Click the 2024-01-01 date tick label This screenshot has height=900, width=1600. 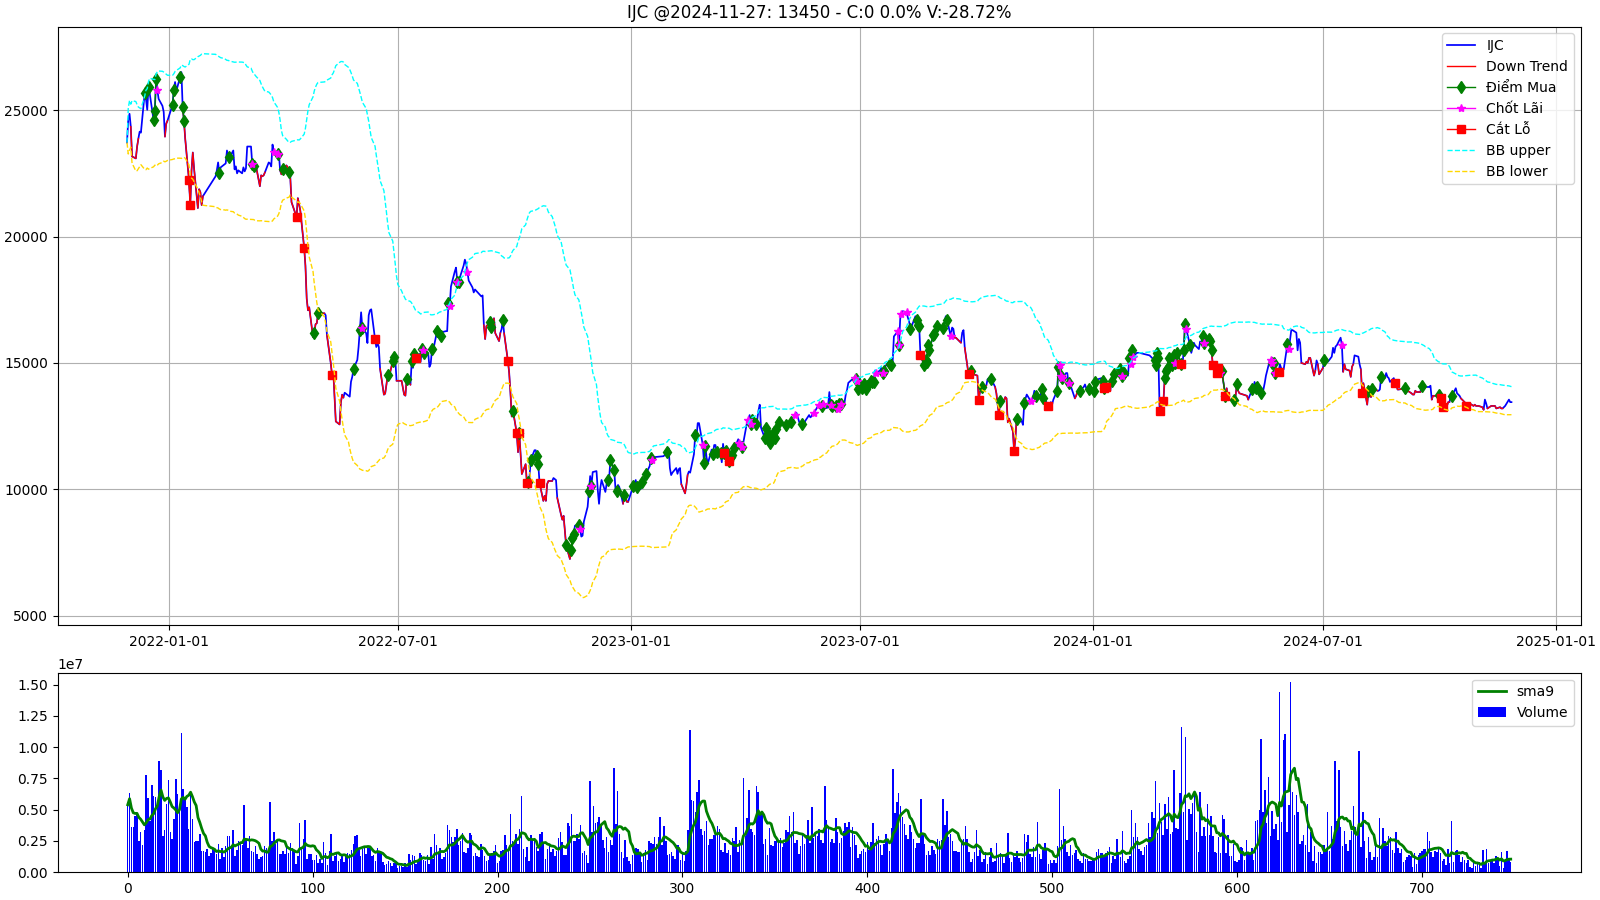[x=1093, y=641]
